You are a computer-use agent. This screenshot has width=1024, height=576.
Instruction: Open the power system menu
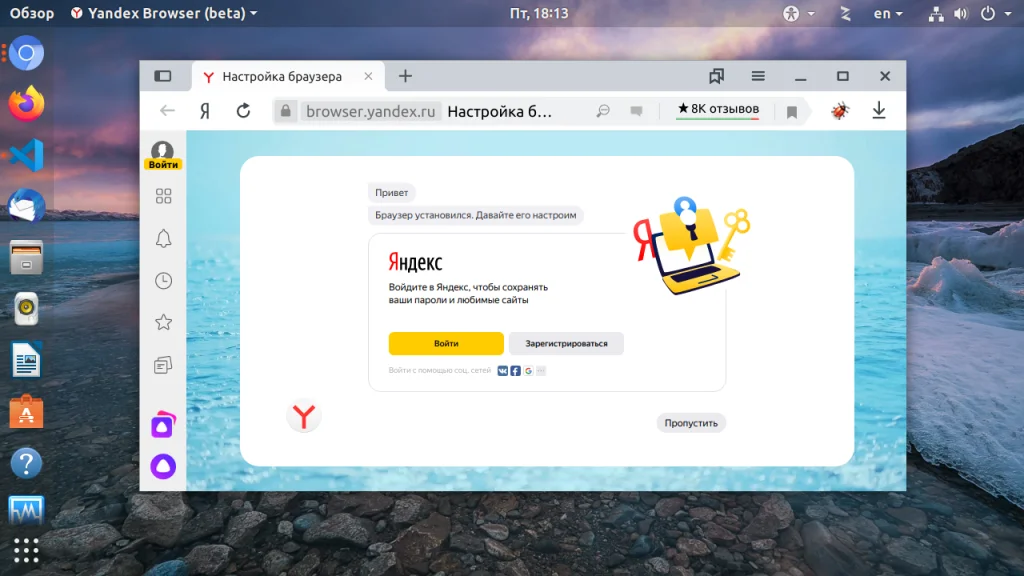click(996, 13)
